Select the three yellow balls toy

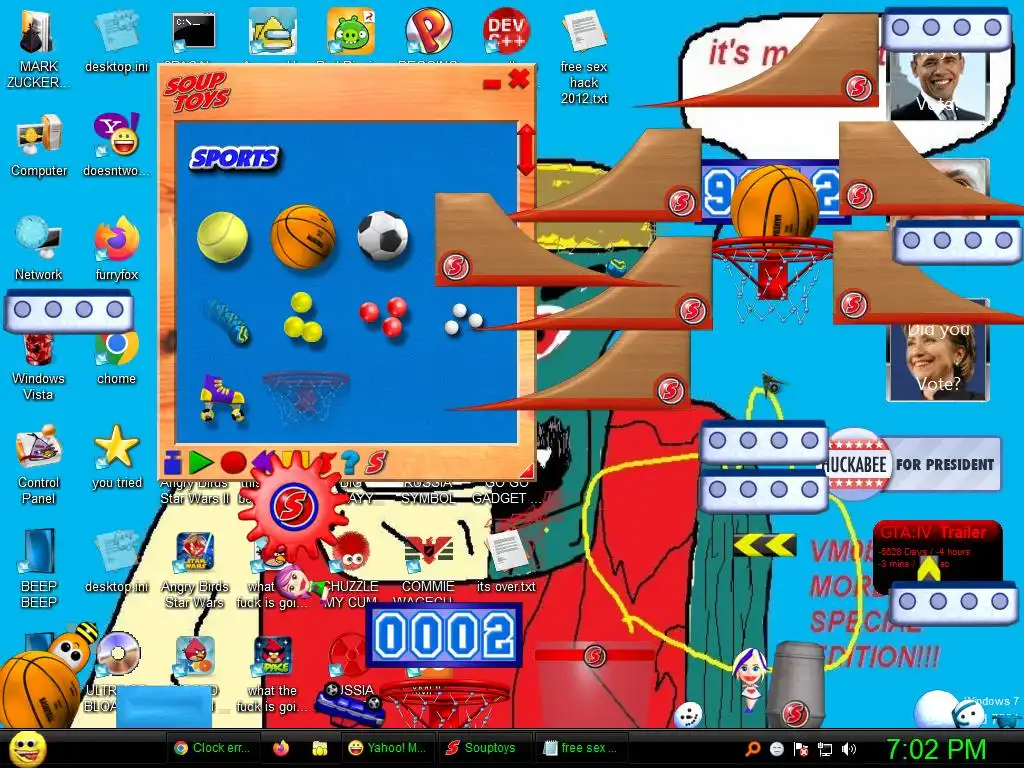(x=302, y=318)
